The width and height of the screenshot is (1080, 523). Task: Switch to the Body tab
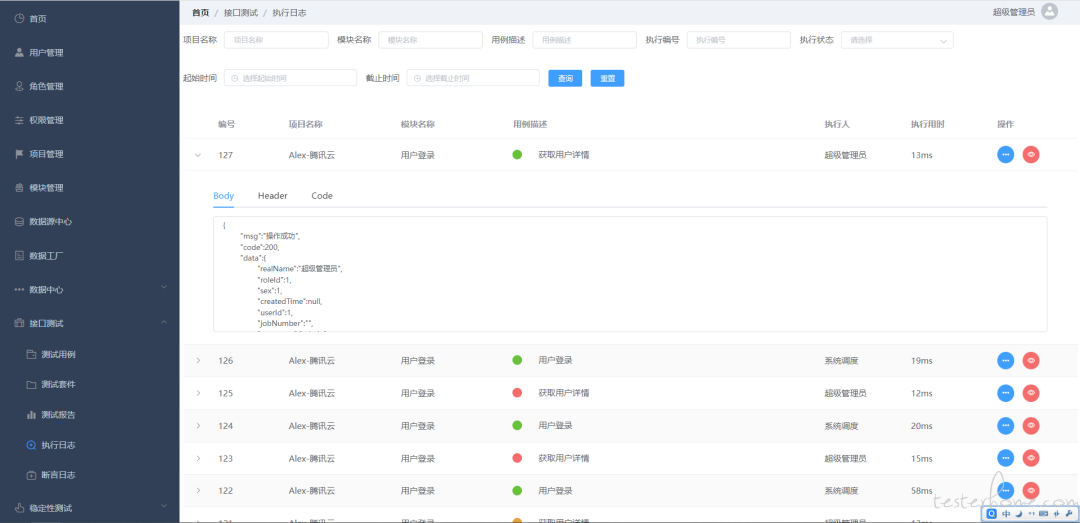[224, 196]
